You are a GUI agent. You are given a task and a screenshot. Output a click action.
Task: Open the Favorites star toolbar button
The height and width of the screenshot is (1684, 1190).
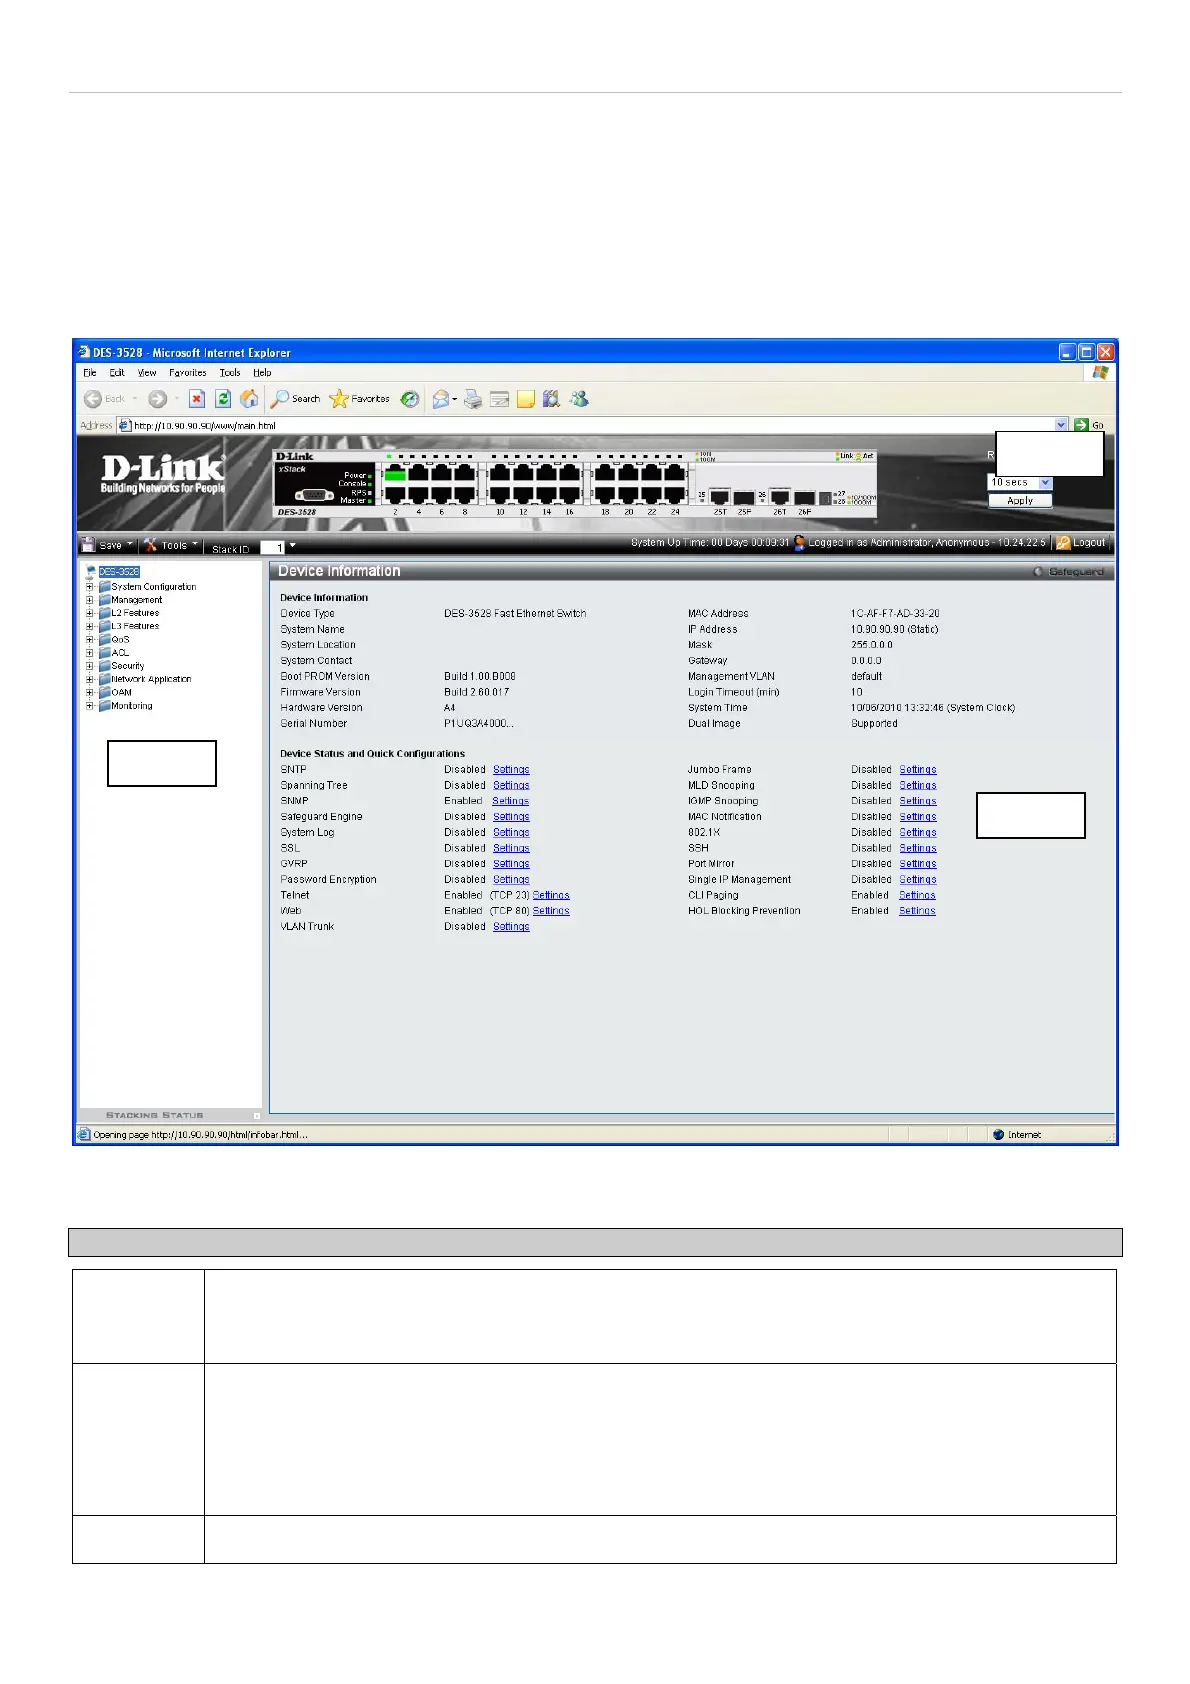point(360,399)
